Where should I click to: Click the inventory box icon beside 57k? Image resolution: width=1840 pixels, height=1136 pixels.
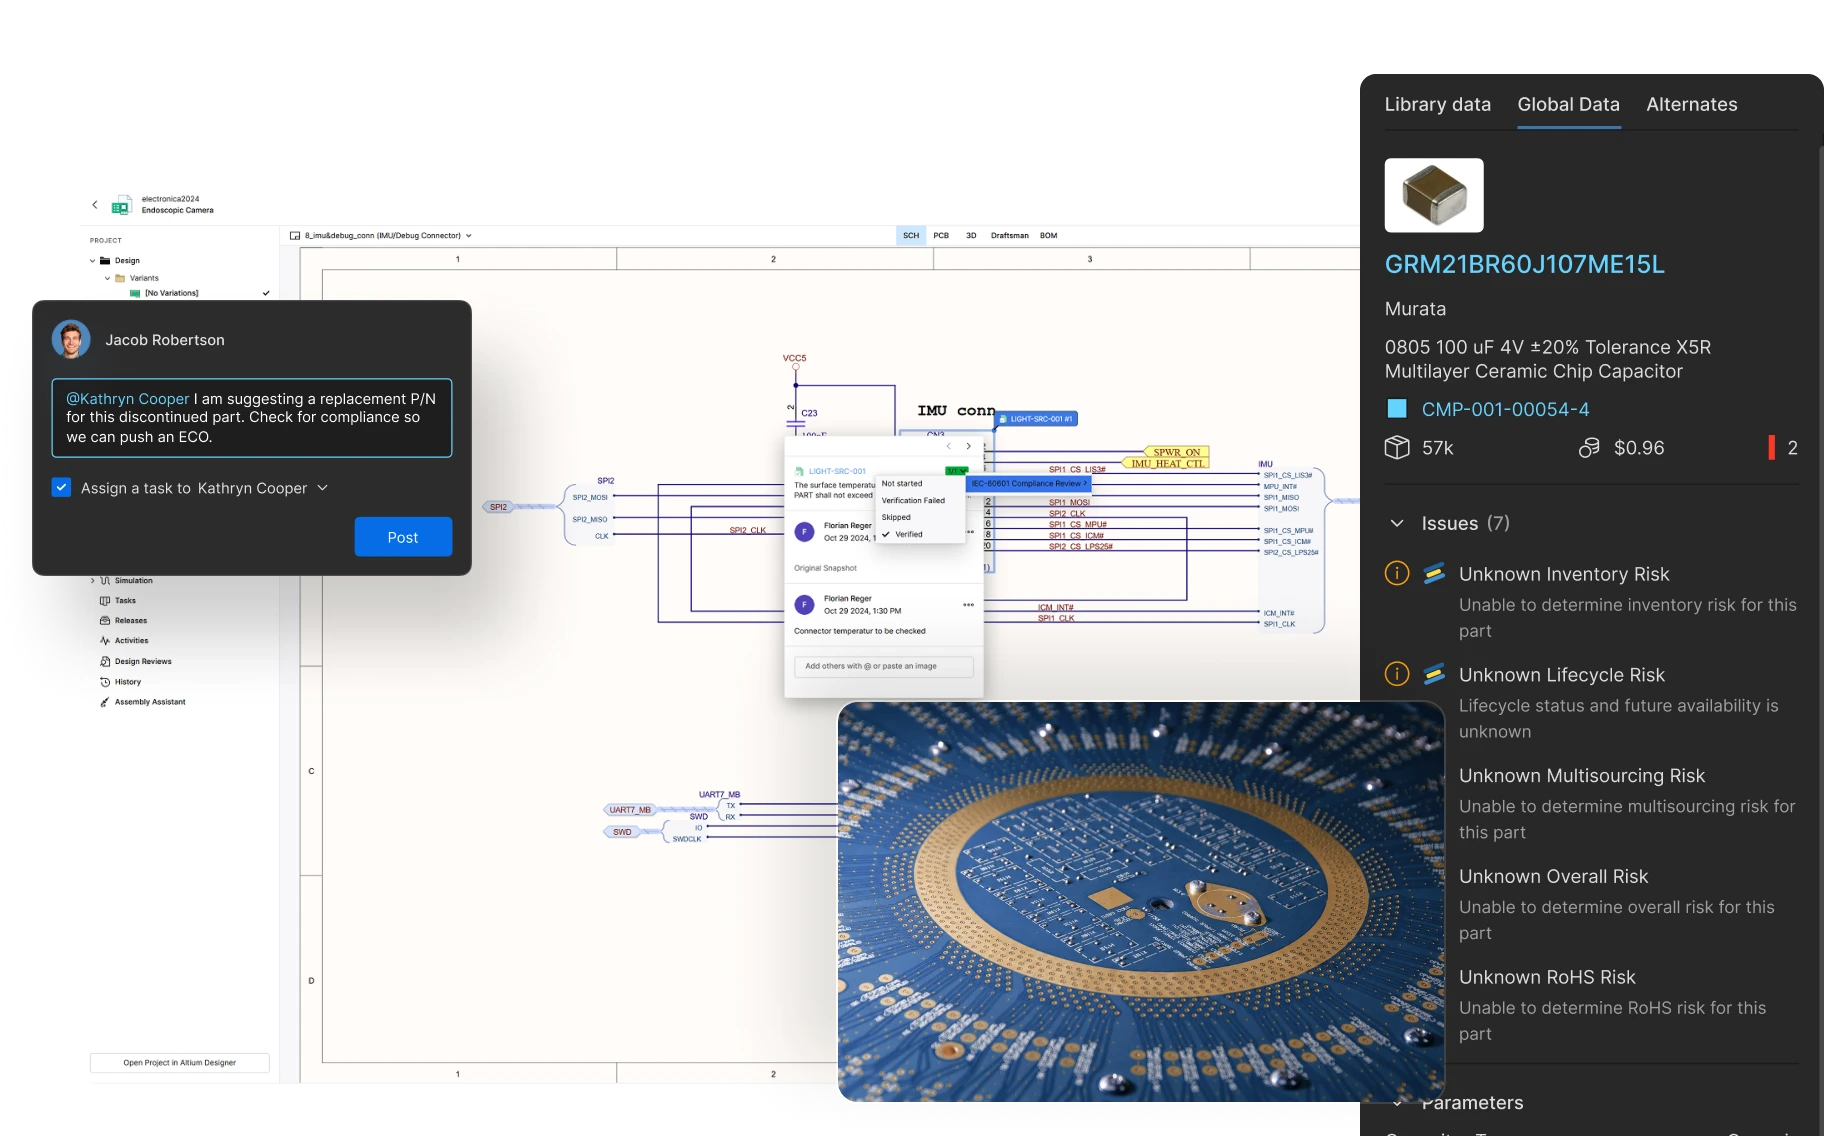(1397, 448)
